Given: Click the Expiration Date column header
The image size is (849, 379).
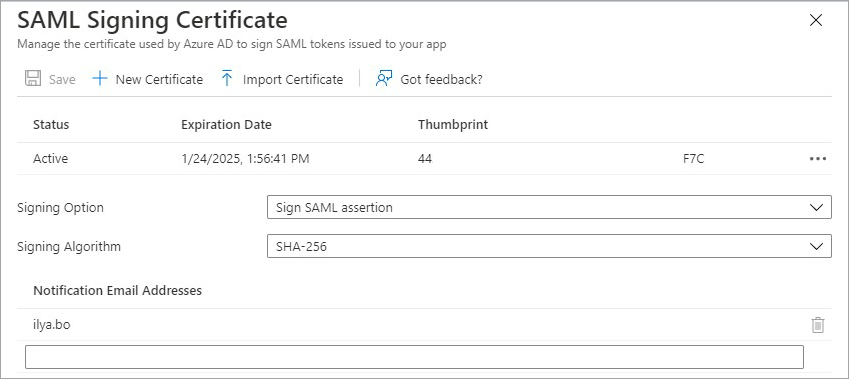Looking at the screenshot, I should tap(226, 125).
